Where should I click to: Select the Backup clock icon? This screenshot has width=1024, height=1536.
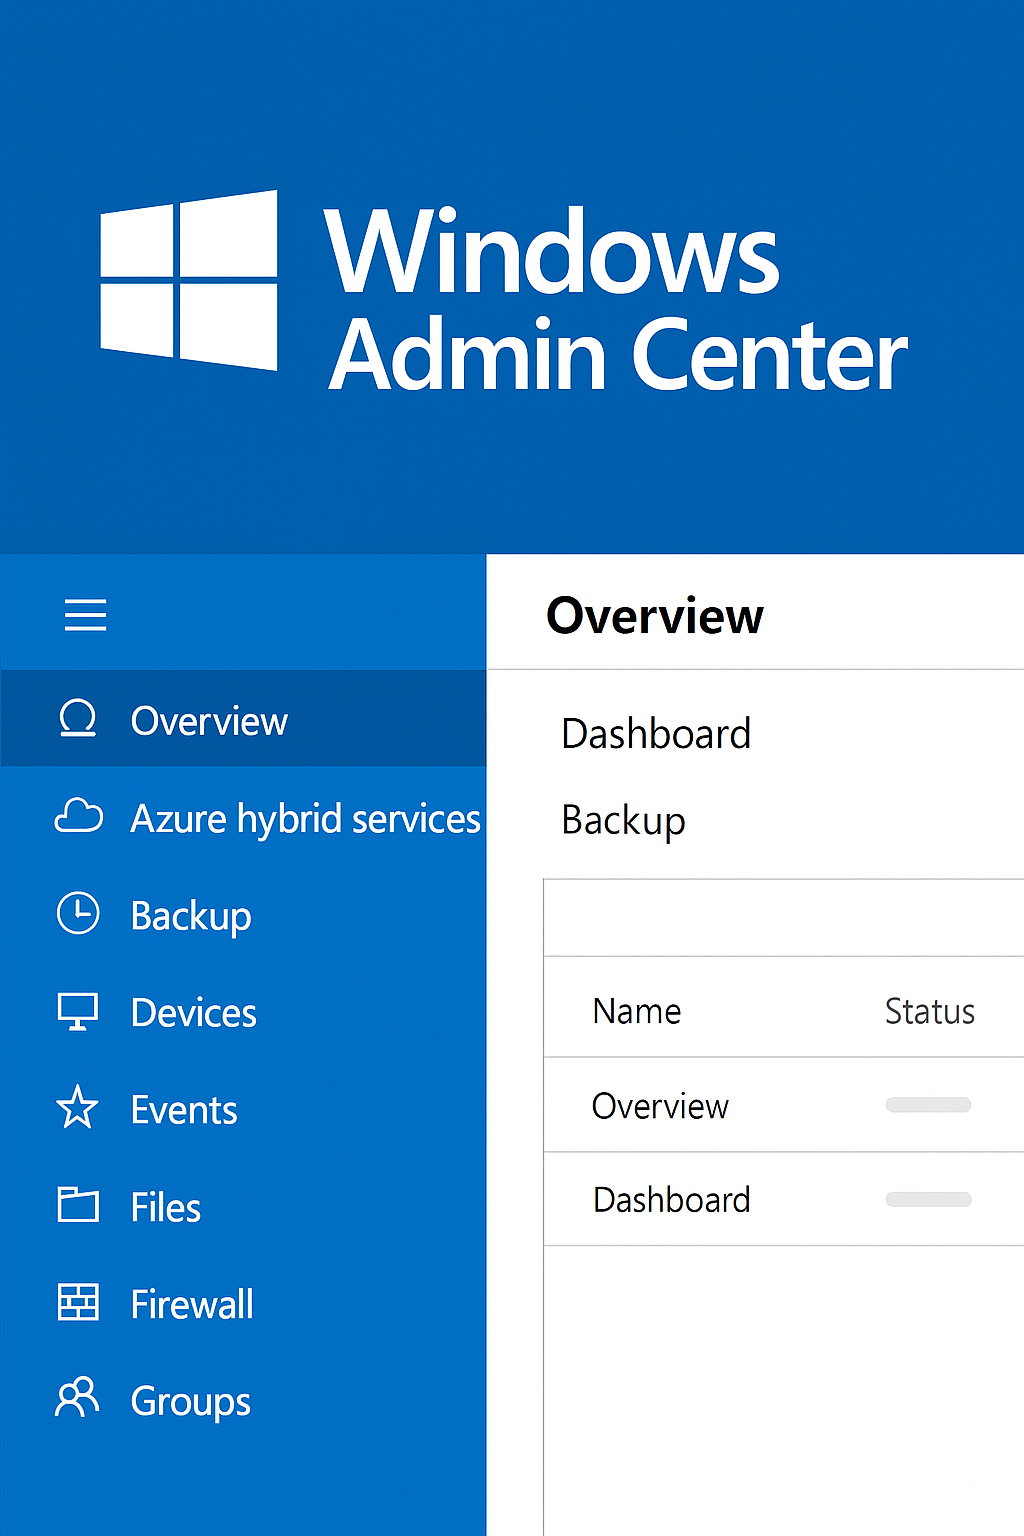[77, 914]
